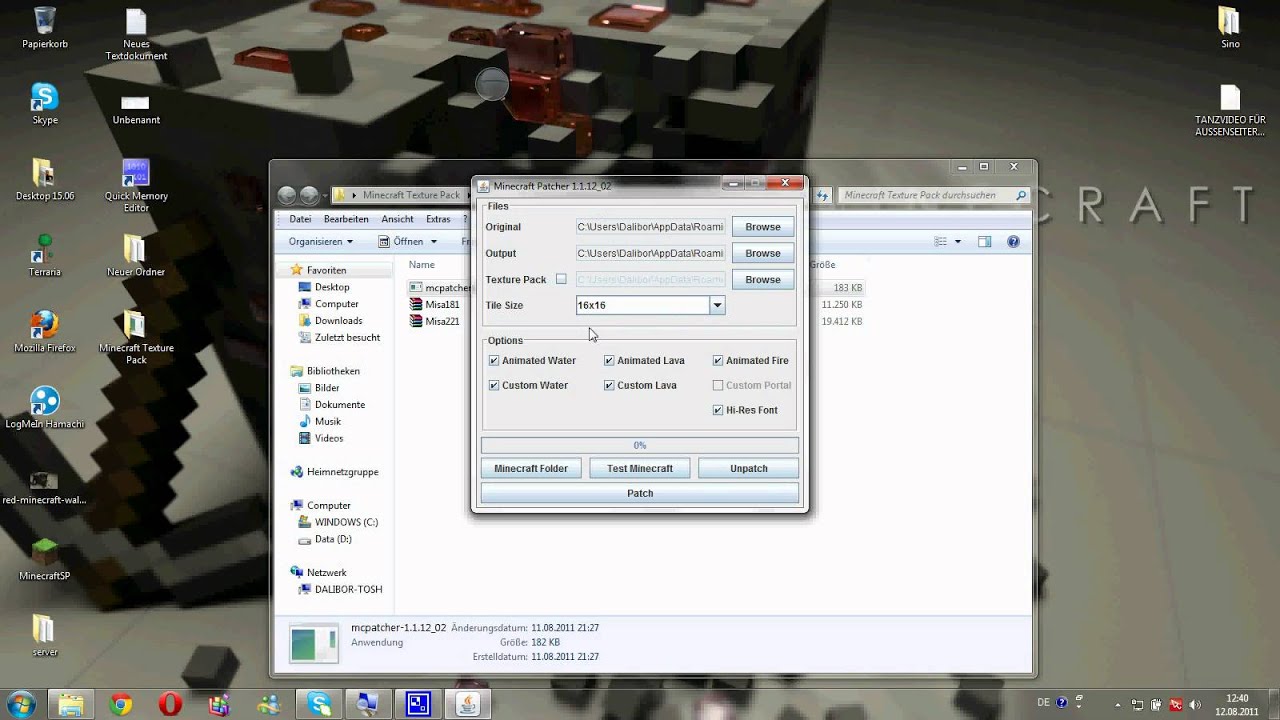Open the Opera browser taskbar icon
The width and height of the screenshot is (1280, 720).
coord(168,703)
